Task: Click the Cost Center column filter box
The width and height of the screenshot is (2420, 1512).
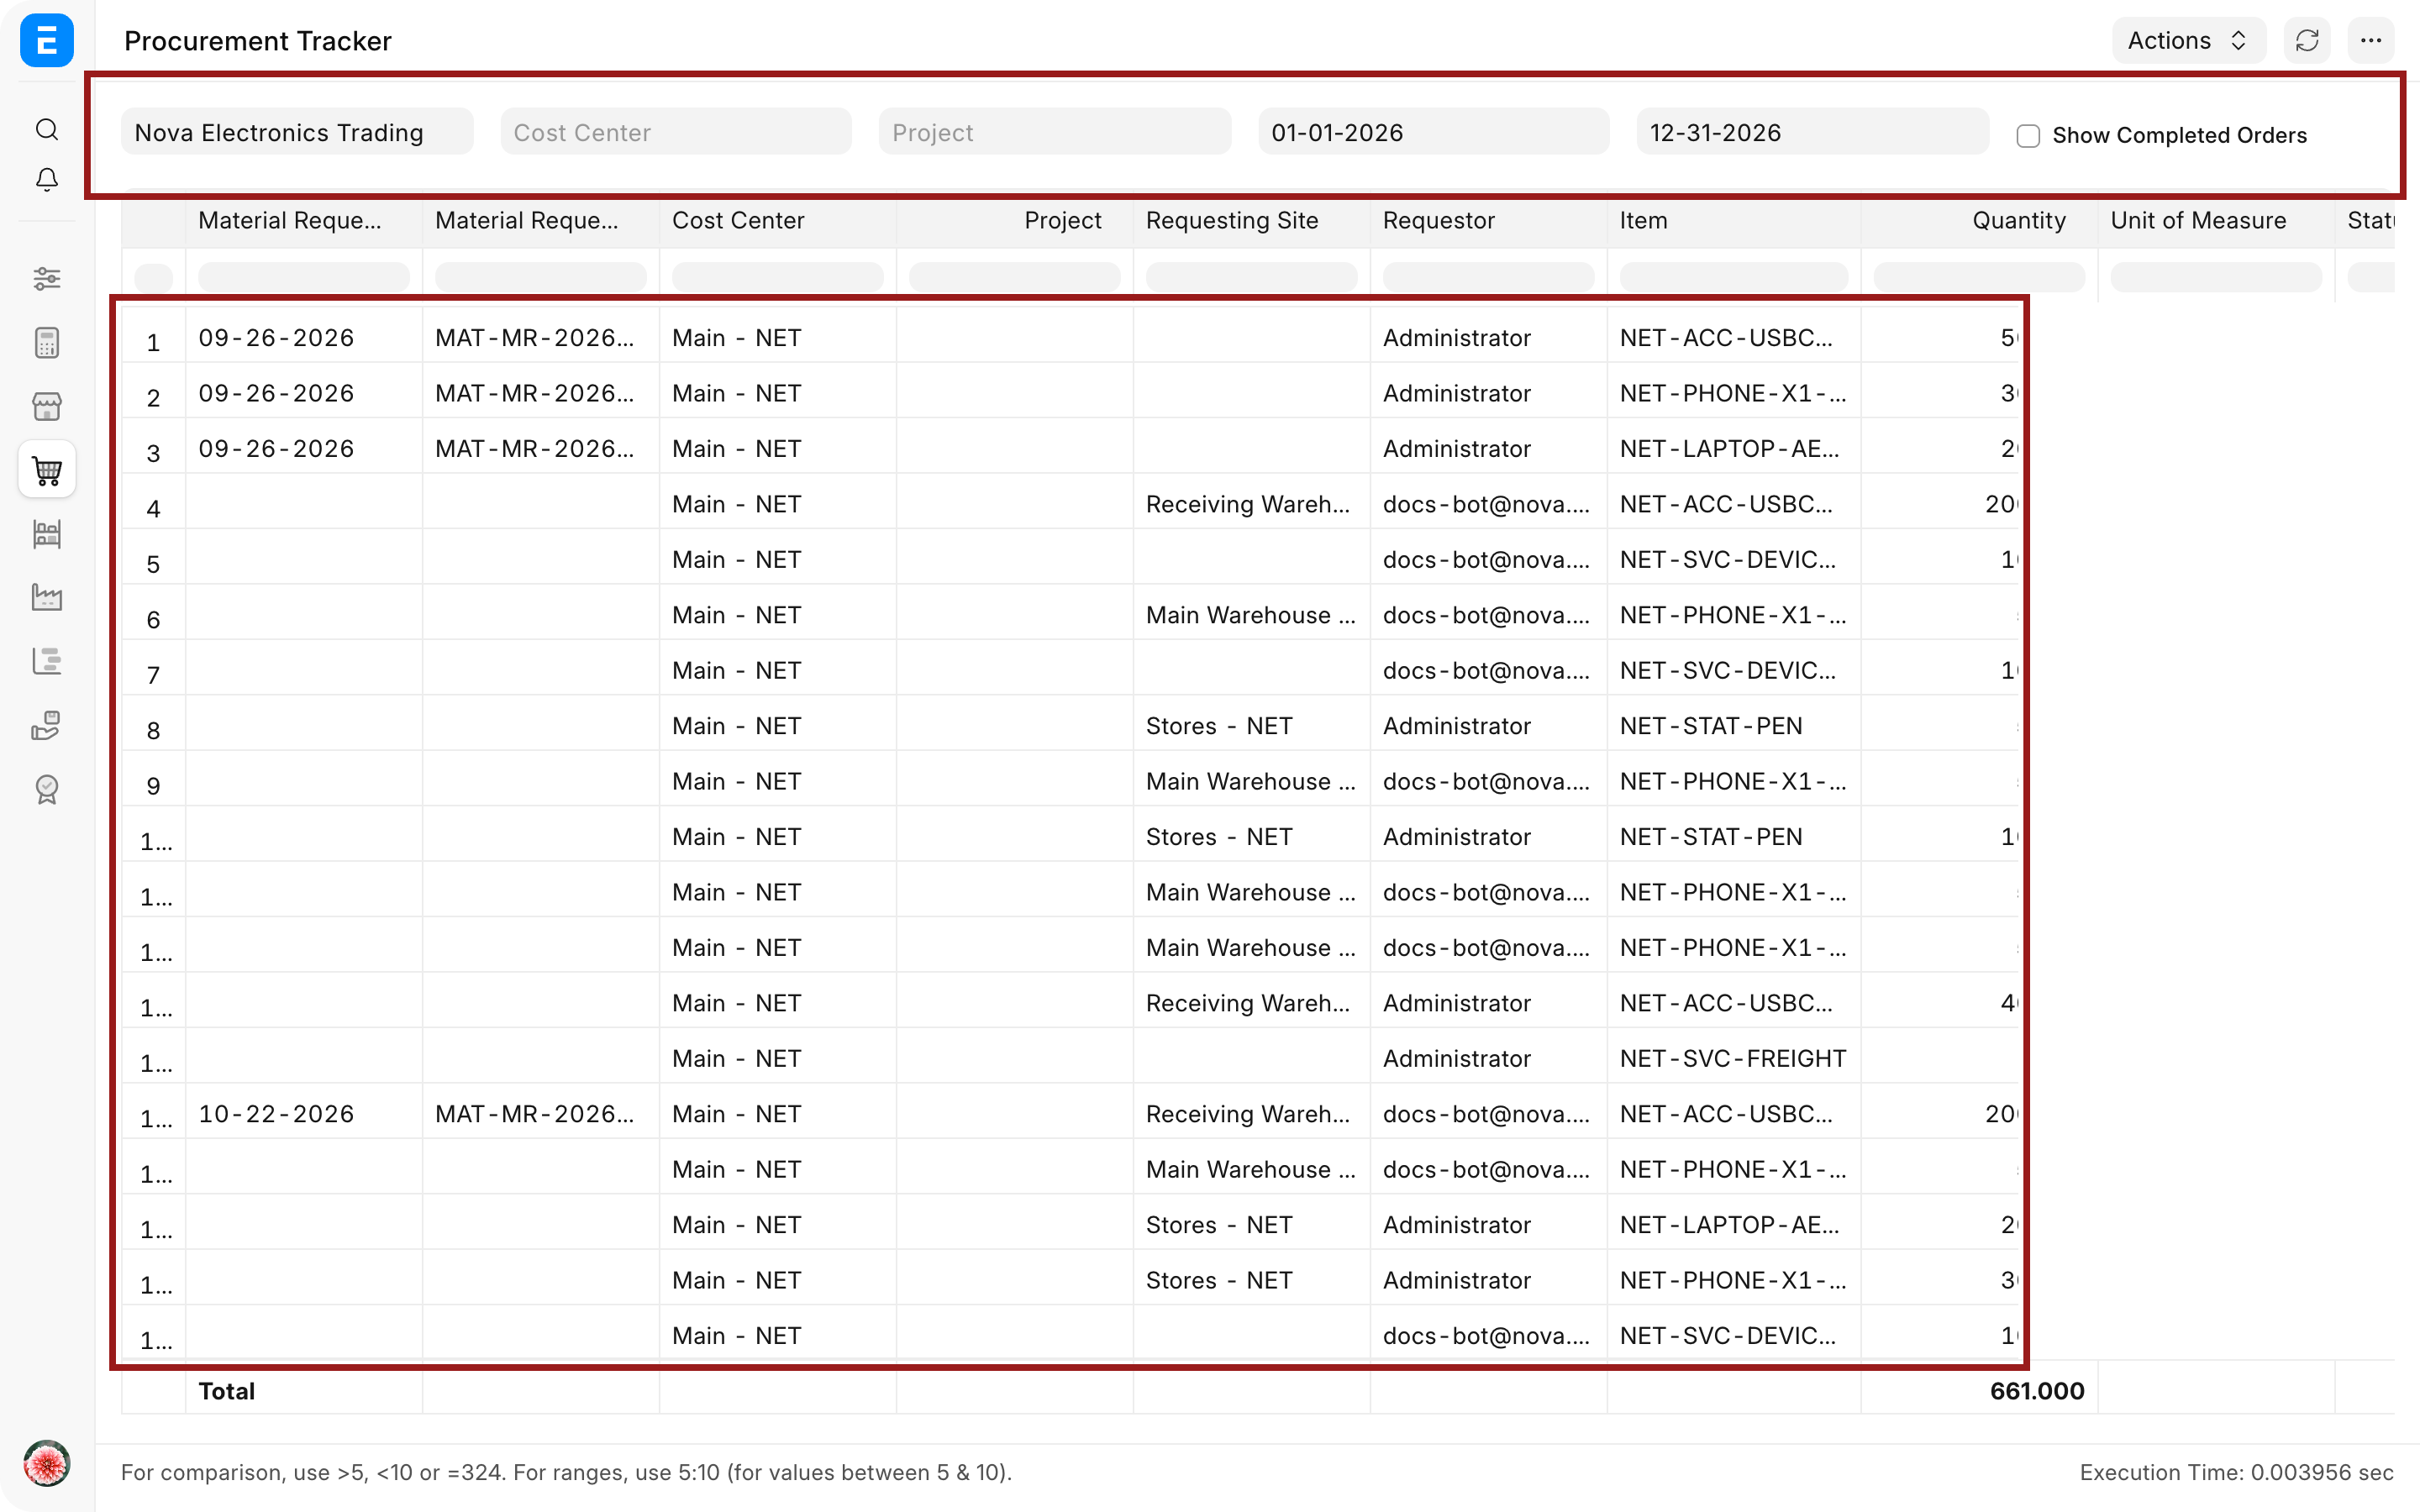Action: (x=777, y=277)
